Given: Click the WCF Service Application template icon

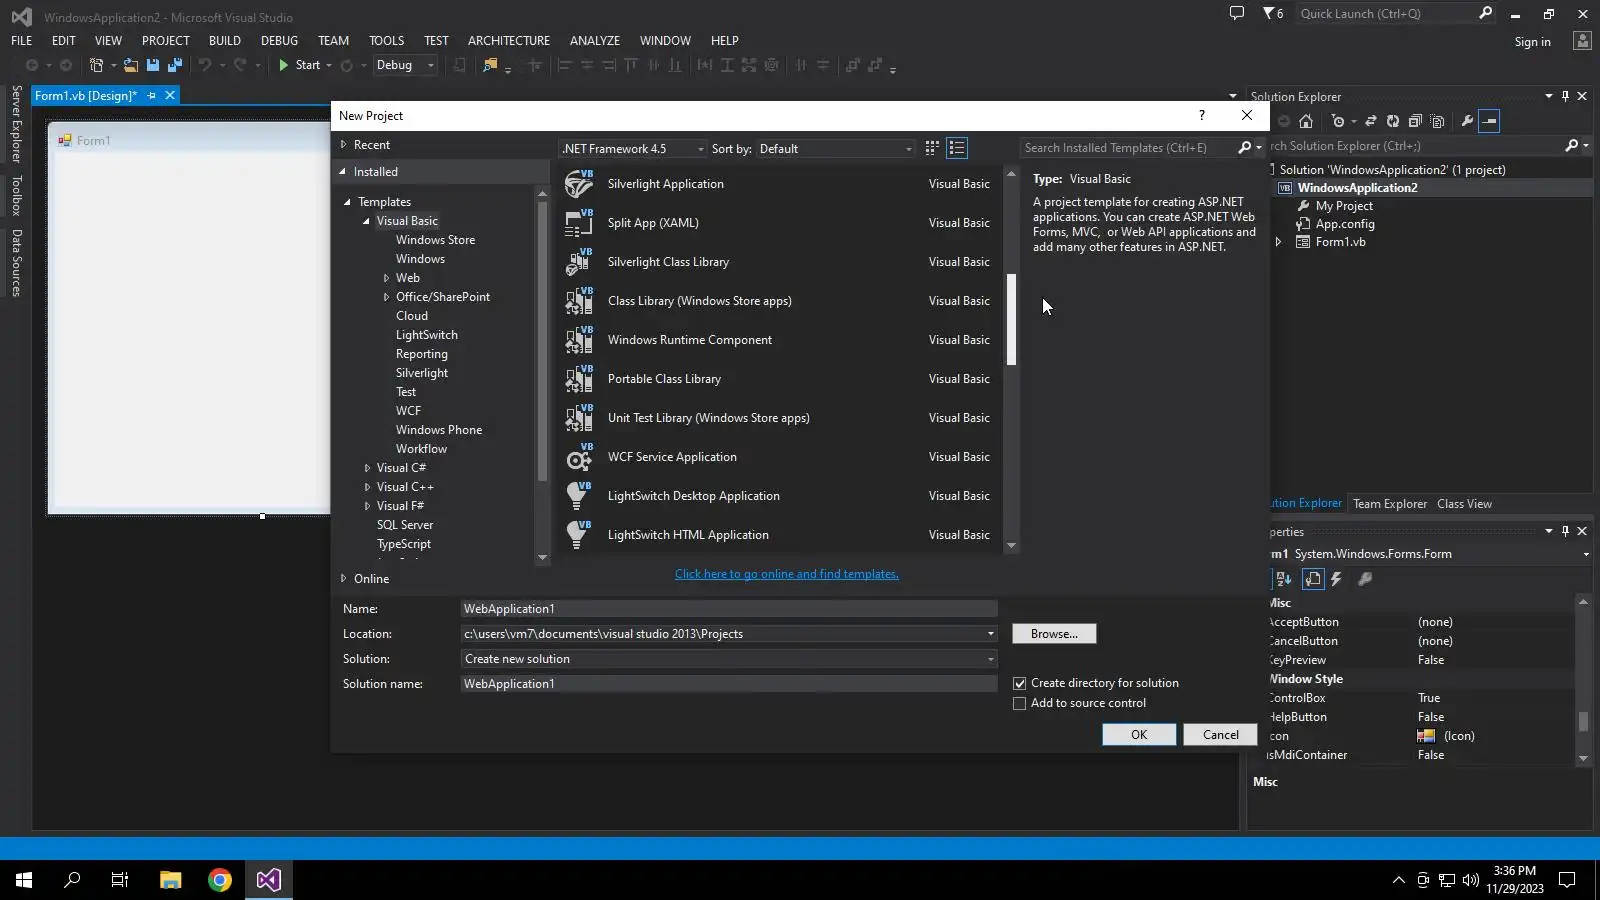Looking at the screenshot, I should [579, 457].
